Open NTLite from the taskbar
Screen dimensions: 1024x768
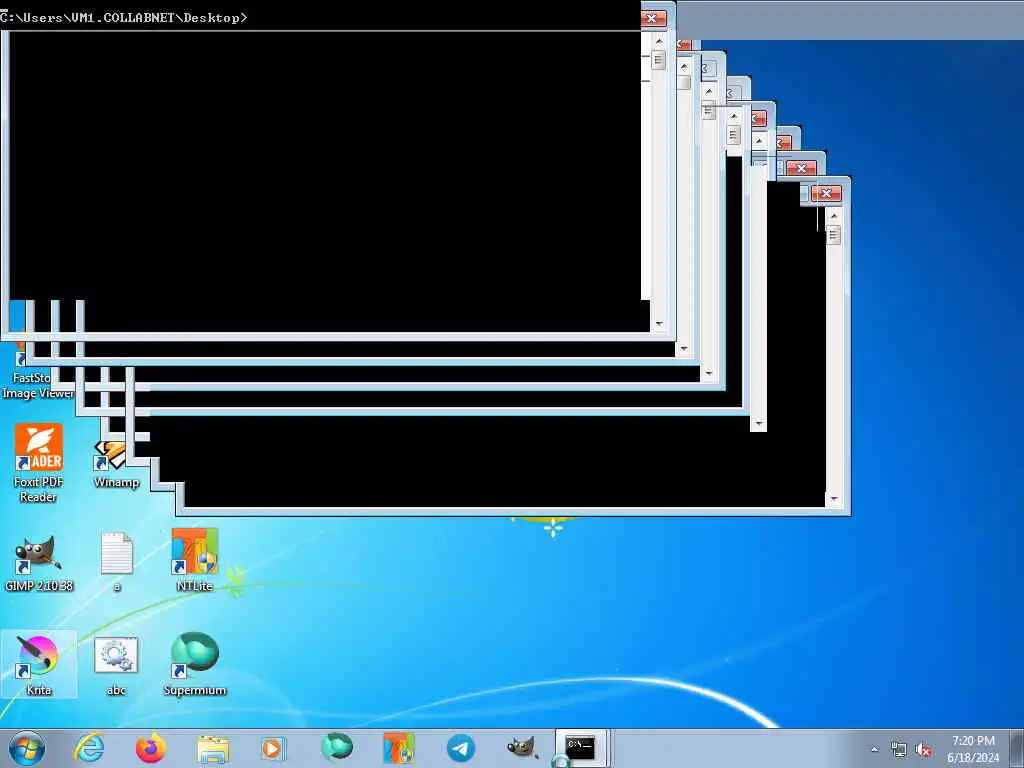click(x=398, y=748)
